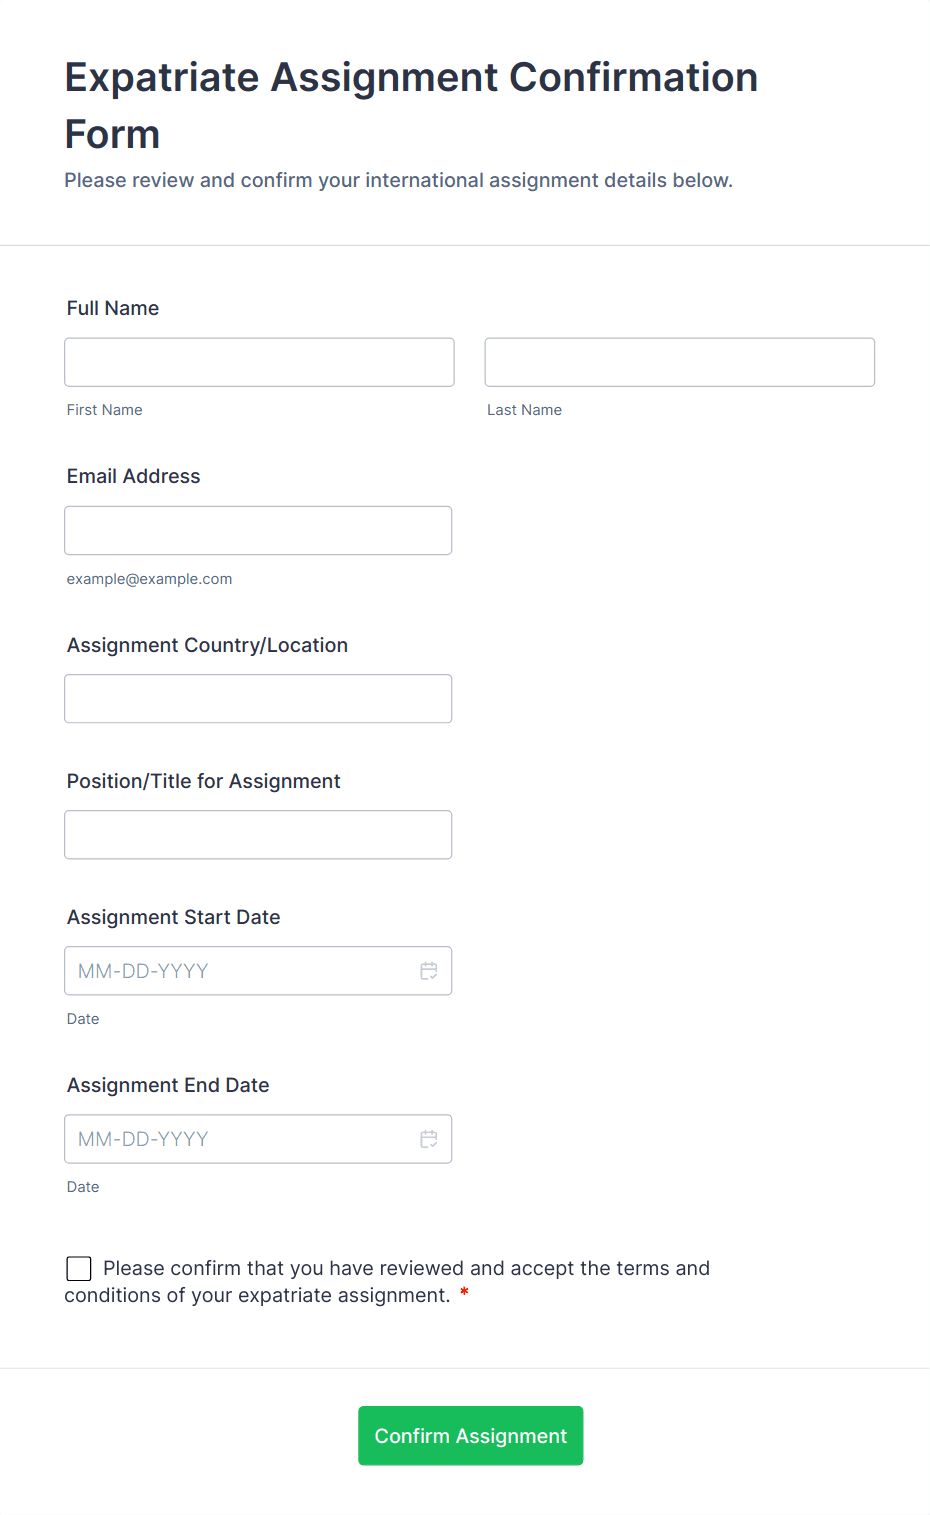Select the Assignment Country/Location text box
Screen dimensions: 930x1515
(x=258, y=699)
